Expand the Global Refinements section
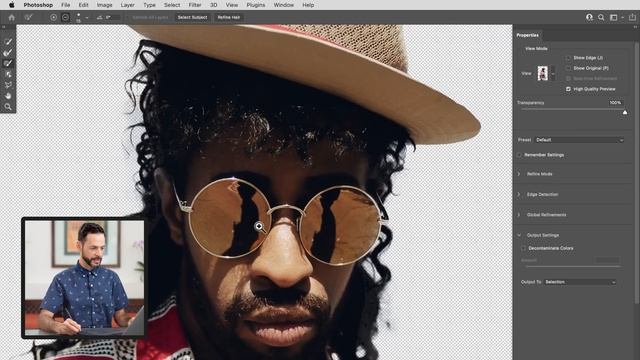 [x=520, y=215]
